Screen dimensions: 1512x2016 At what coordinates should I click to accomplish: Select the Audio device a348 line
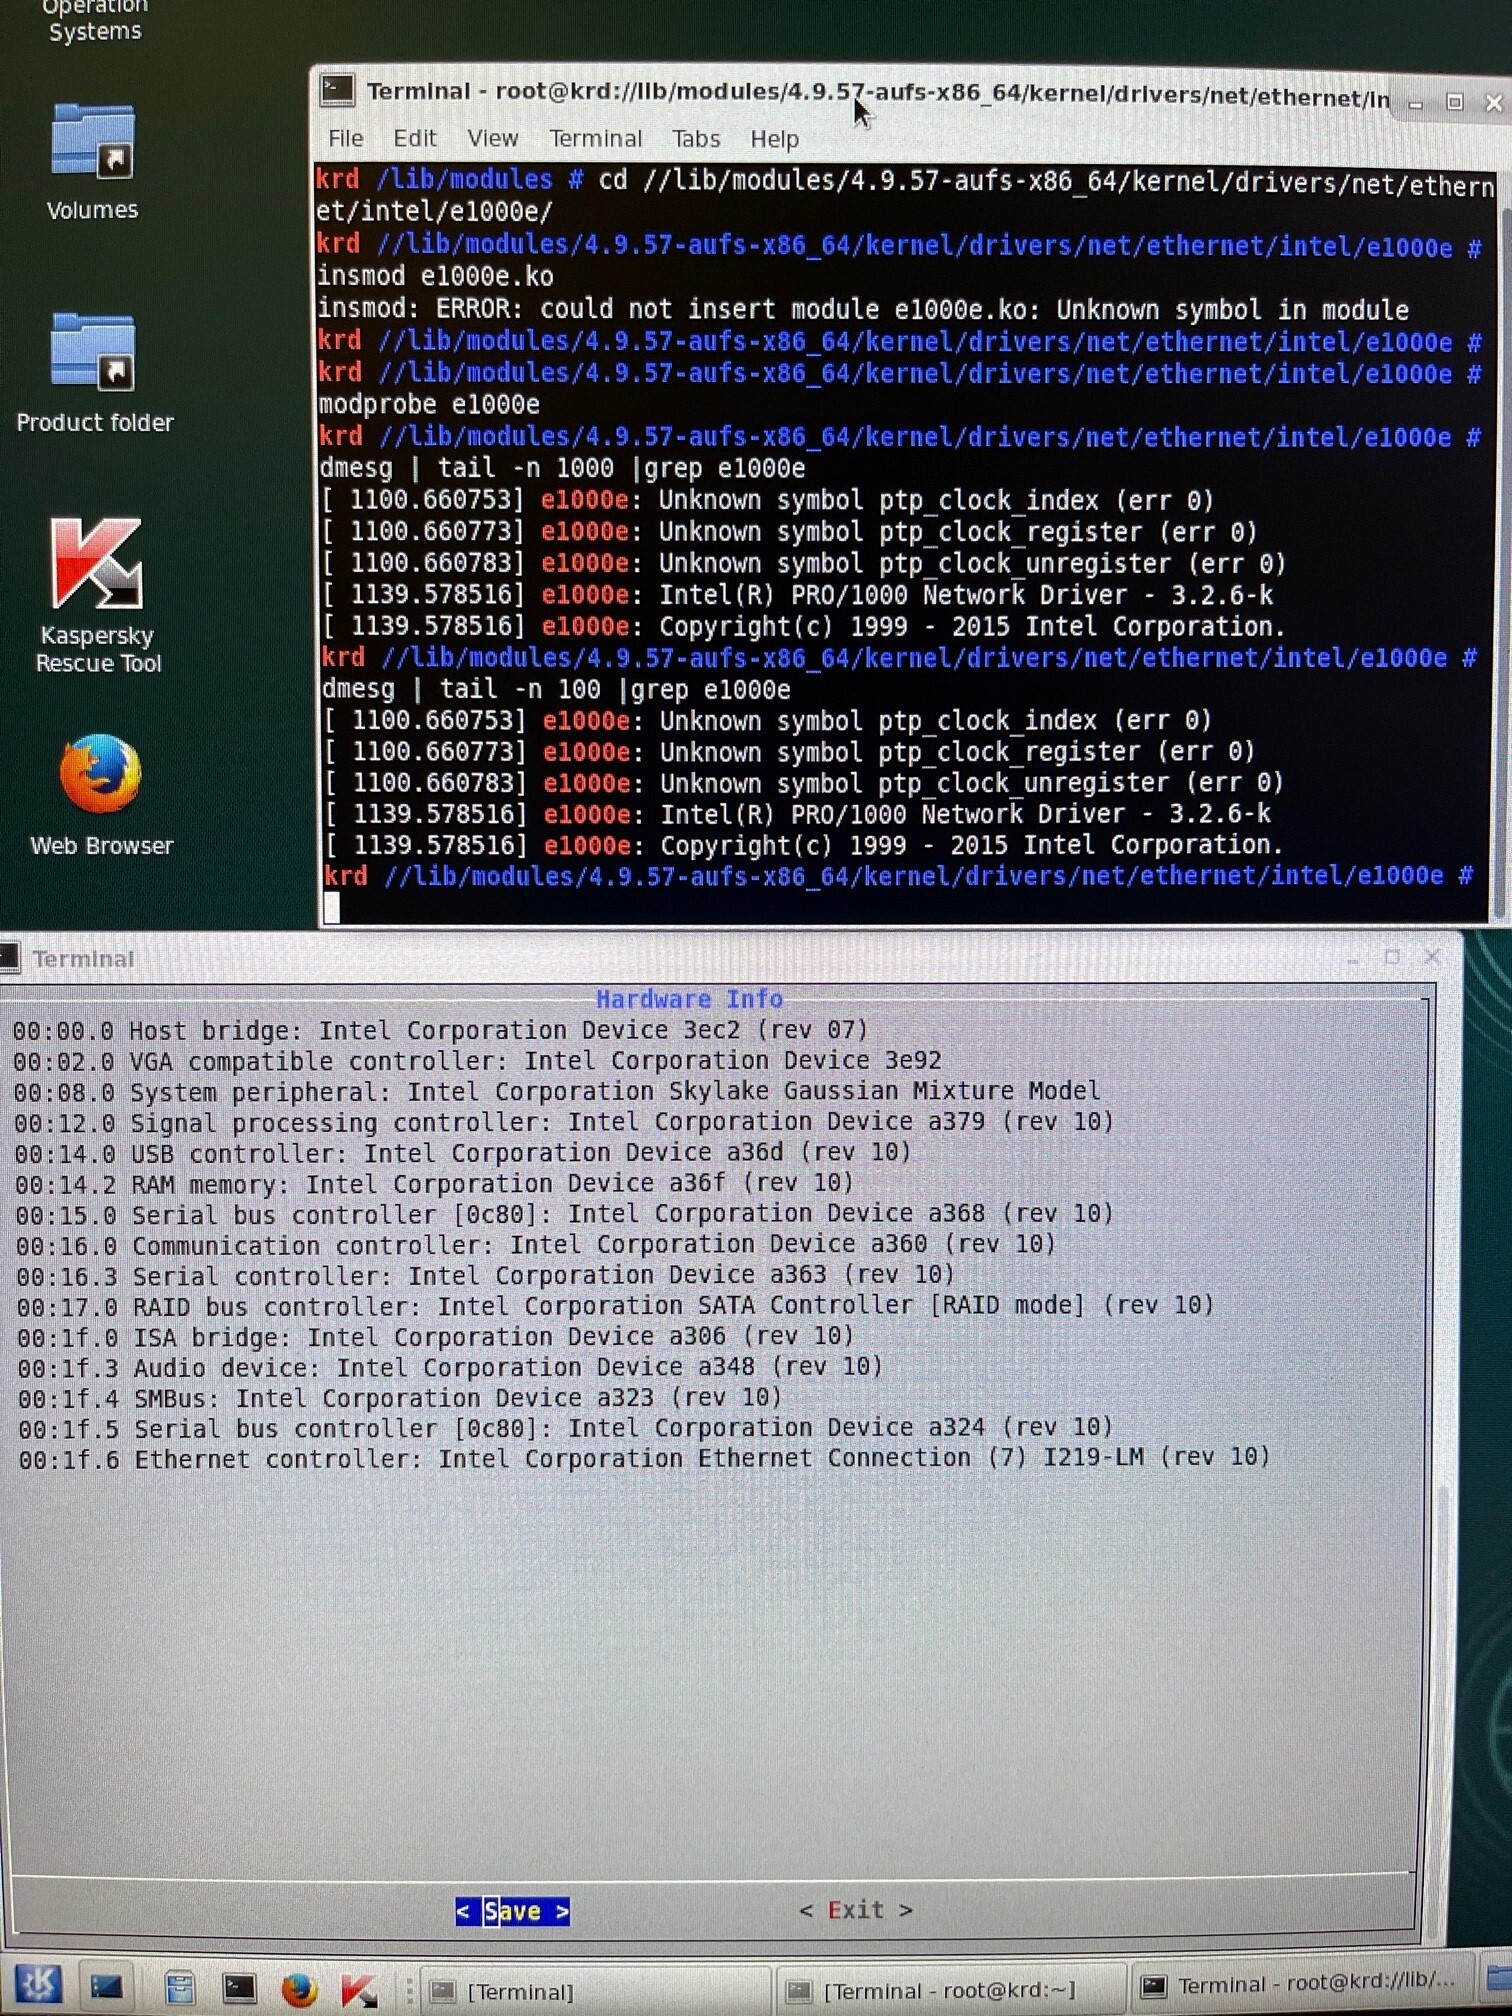pyautogui.click(x=450, y=1366)
